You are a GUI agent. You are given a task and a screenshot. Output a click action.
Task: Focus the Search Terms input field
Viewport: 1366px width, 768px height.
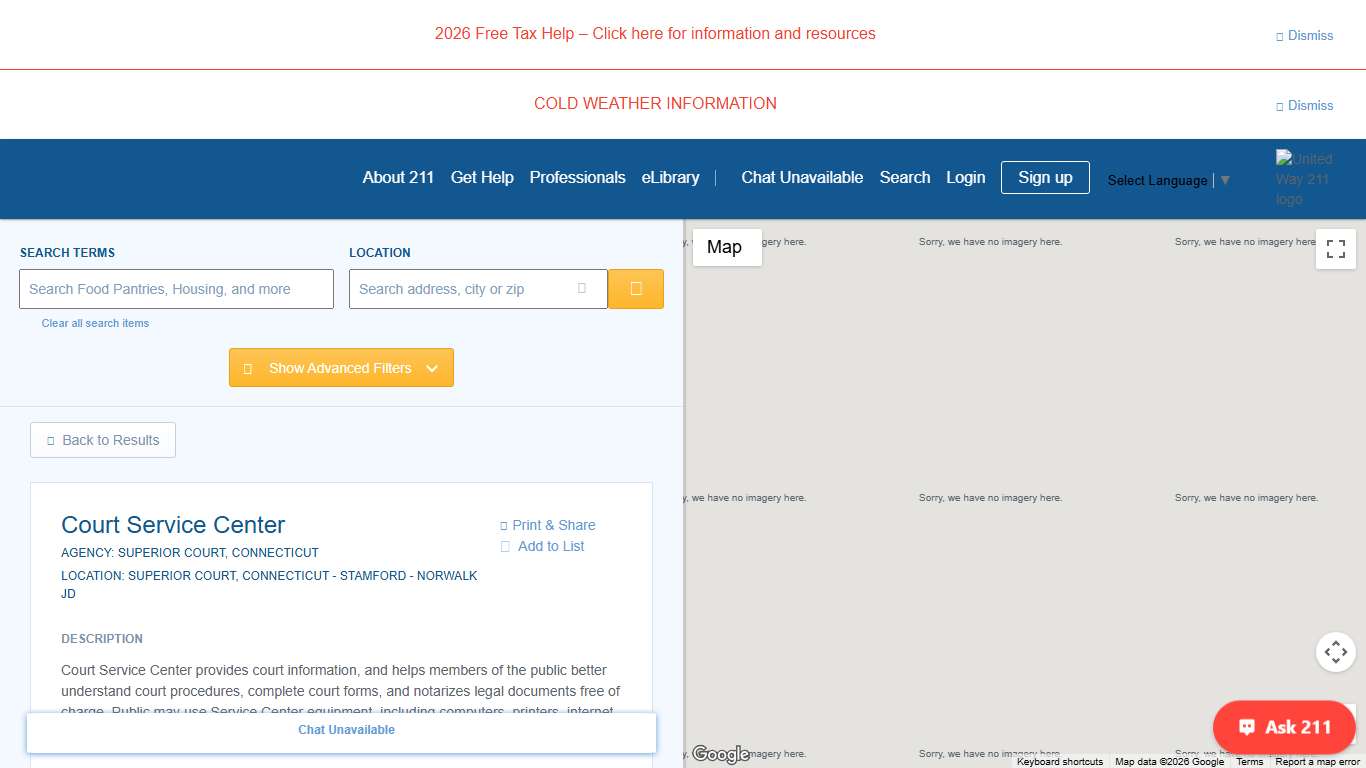point(176,289)
